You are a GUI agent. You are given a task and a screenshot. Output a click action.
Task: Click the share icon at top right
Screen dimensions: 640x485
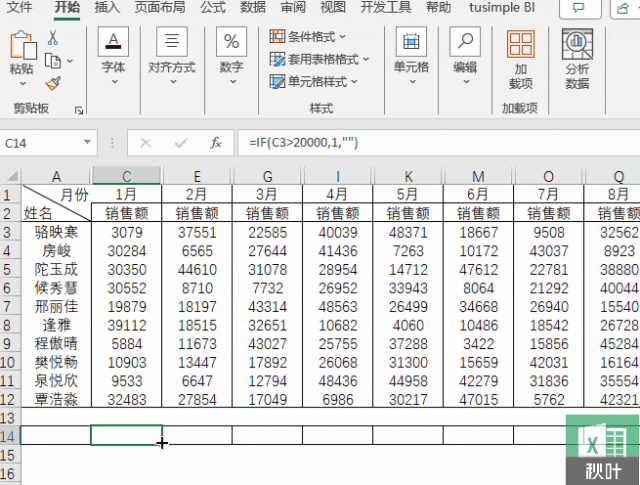tap(623, 9)
